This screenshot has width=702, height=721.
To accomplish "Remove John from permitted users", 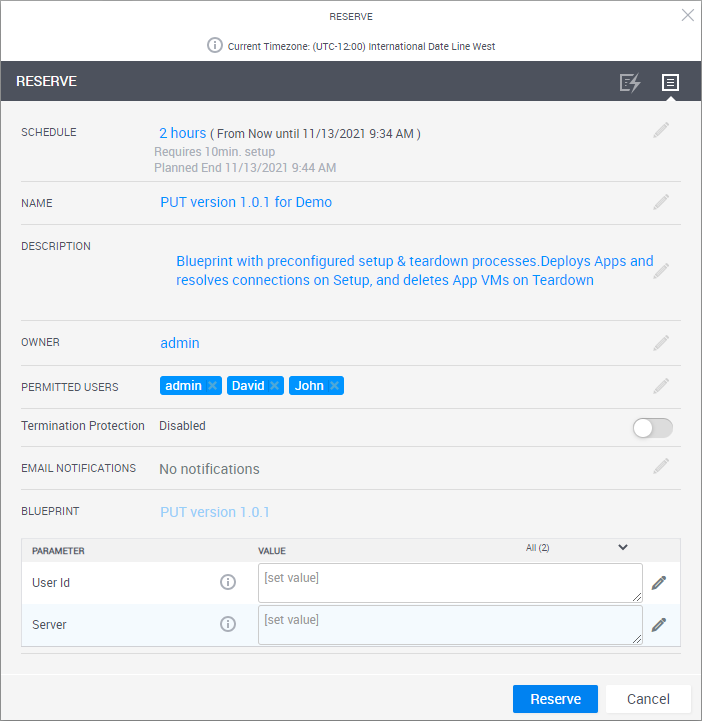I will click(x=334, y=386).
